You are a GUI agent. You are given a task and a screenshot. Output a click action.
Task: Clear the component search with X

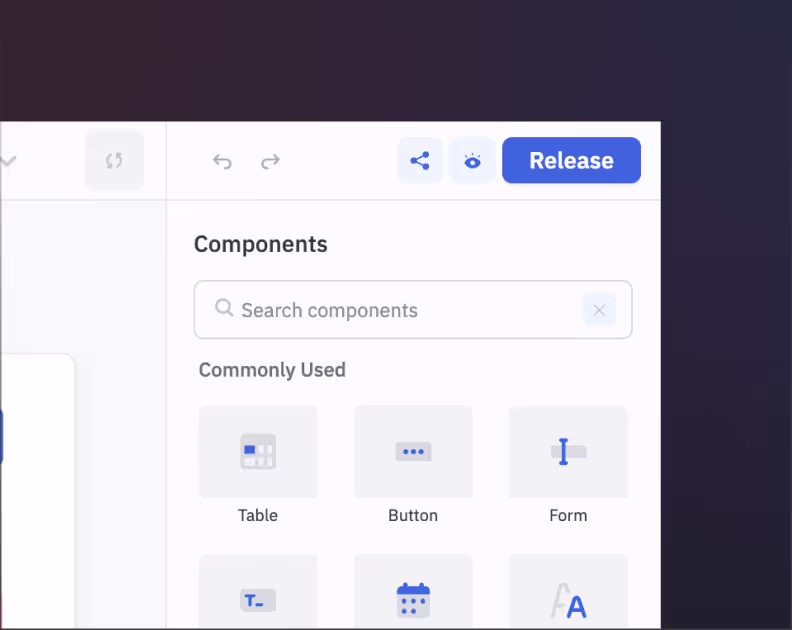(599, 310)
